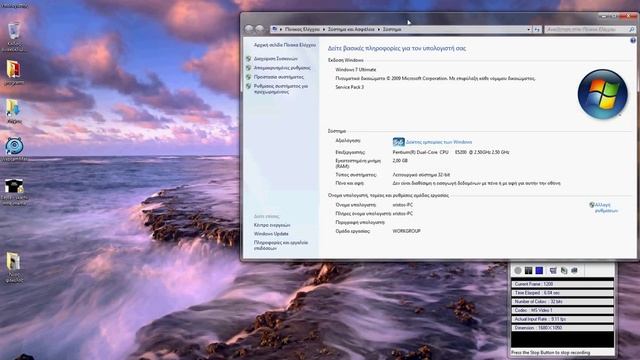640x360 pixels.
Task: Open Αρχική σελίδα Πίνακα Ελέγχου link
Action: (x=285, y=45)
